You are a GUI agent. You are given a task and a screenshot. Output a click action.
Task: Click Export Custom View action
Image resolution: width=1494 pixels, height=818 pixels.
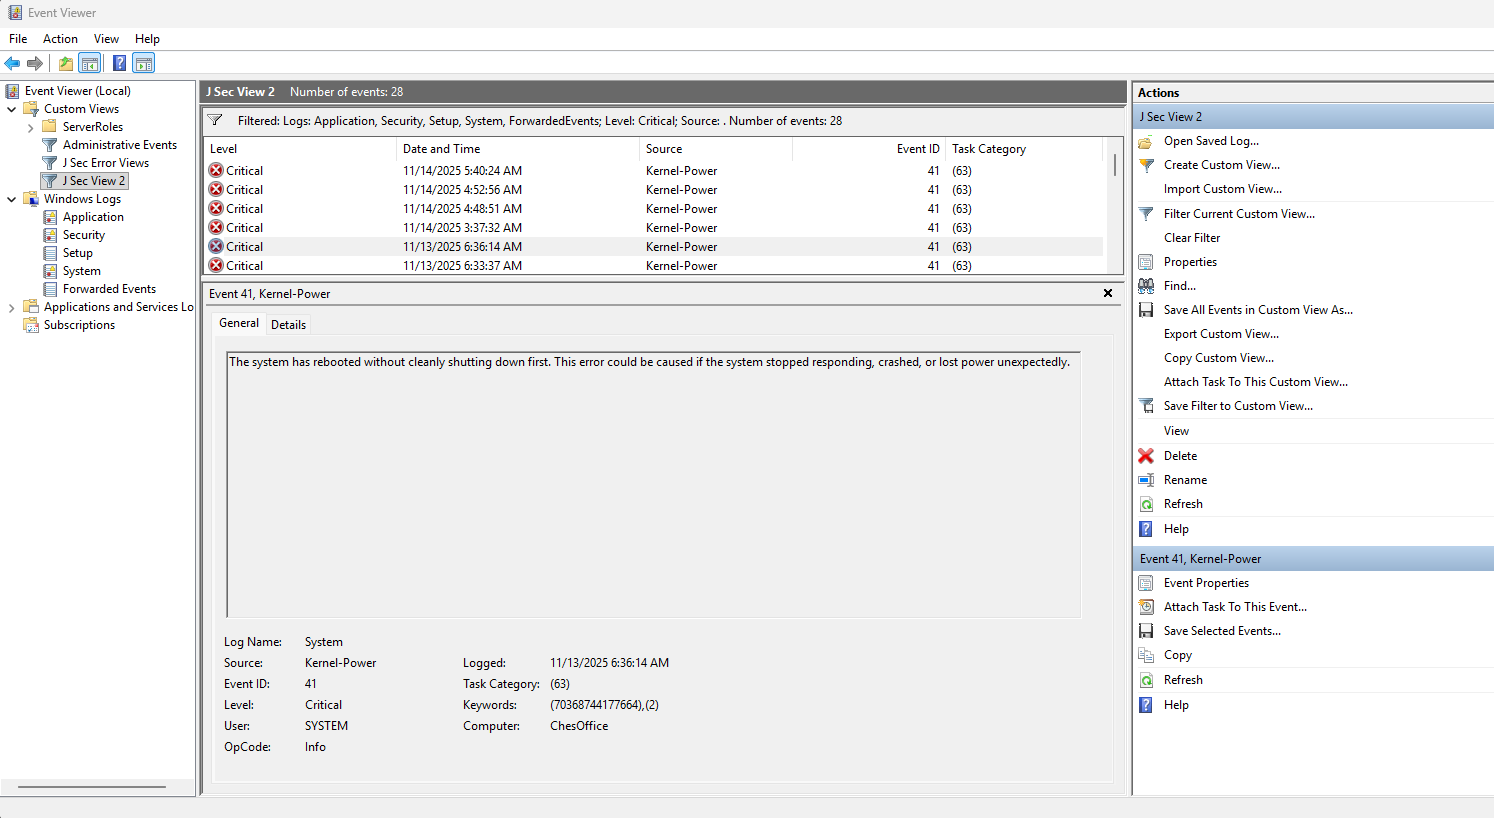[1221, 334]
